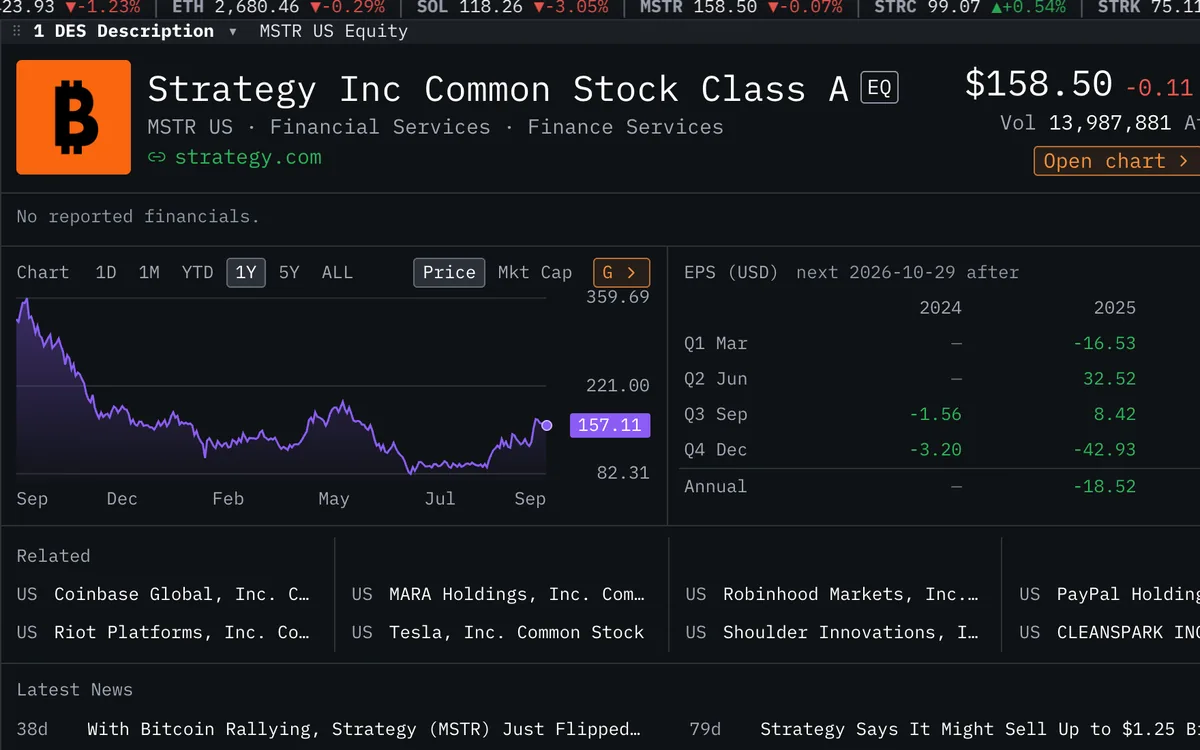Open the strategy.com website link
1200x750 pixels.
[248, 157]
